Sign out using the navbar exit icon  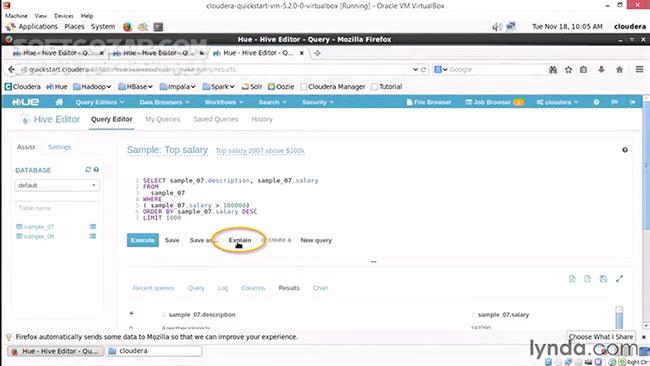click(632, 102)
